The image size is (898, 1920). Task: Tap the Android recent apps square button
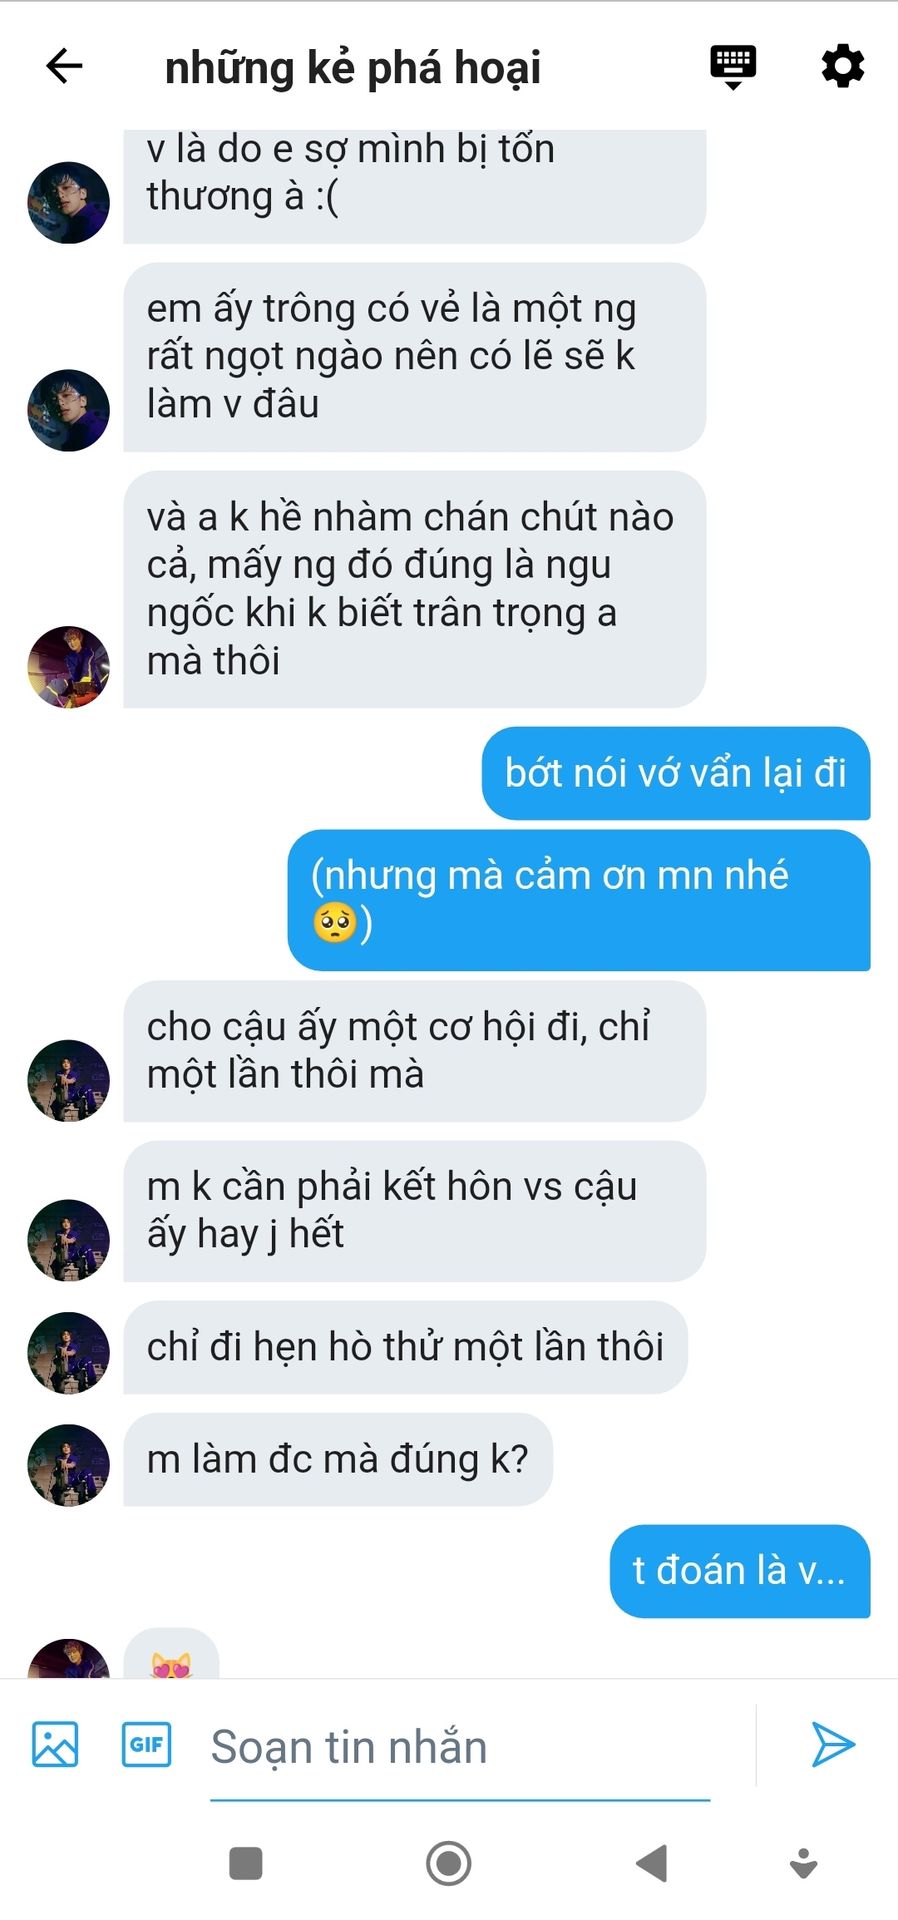pos(246,1863)
